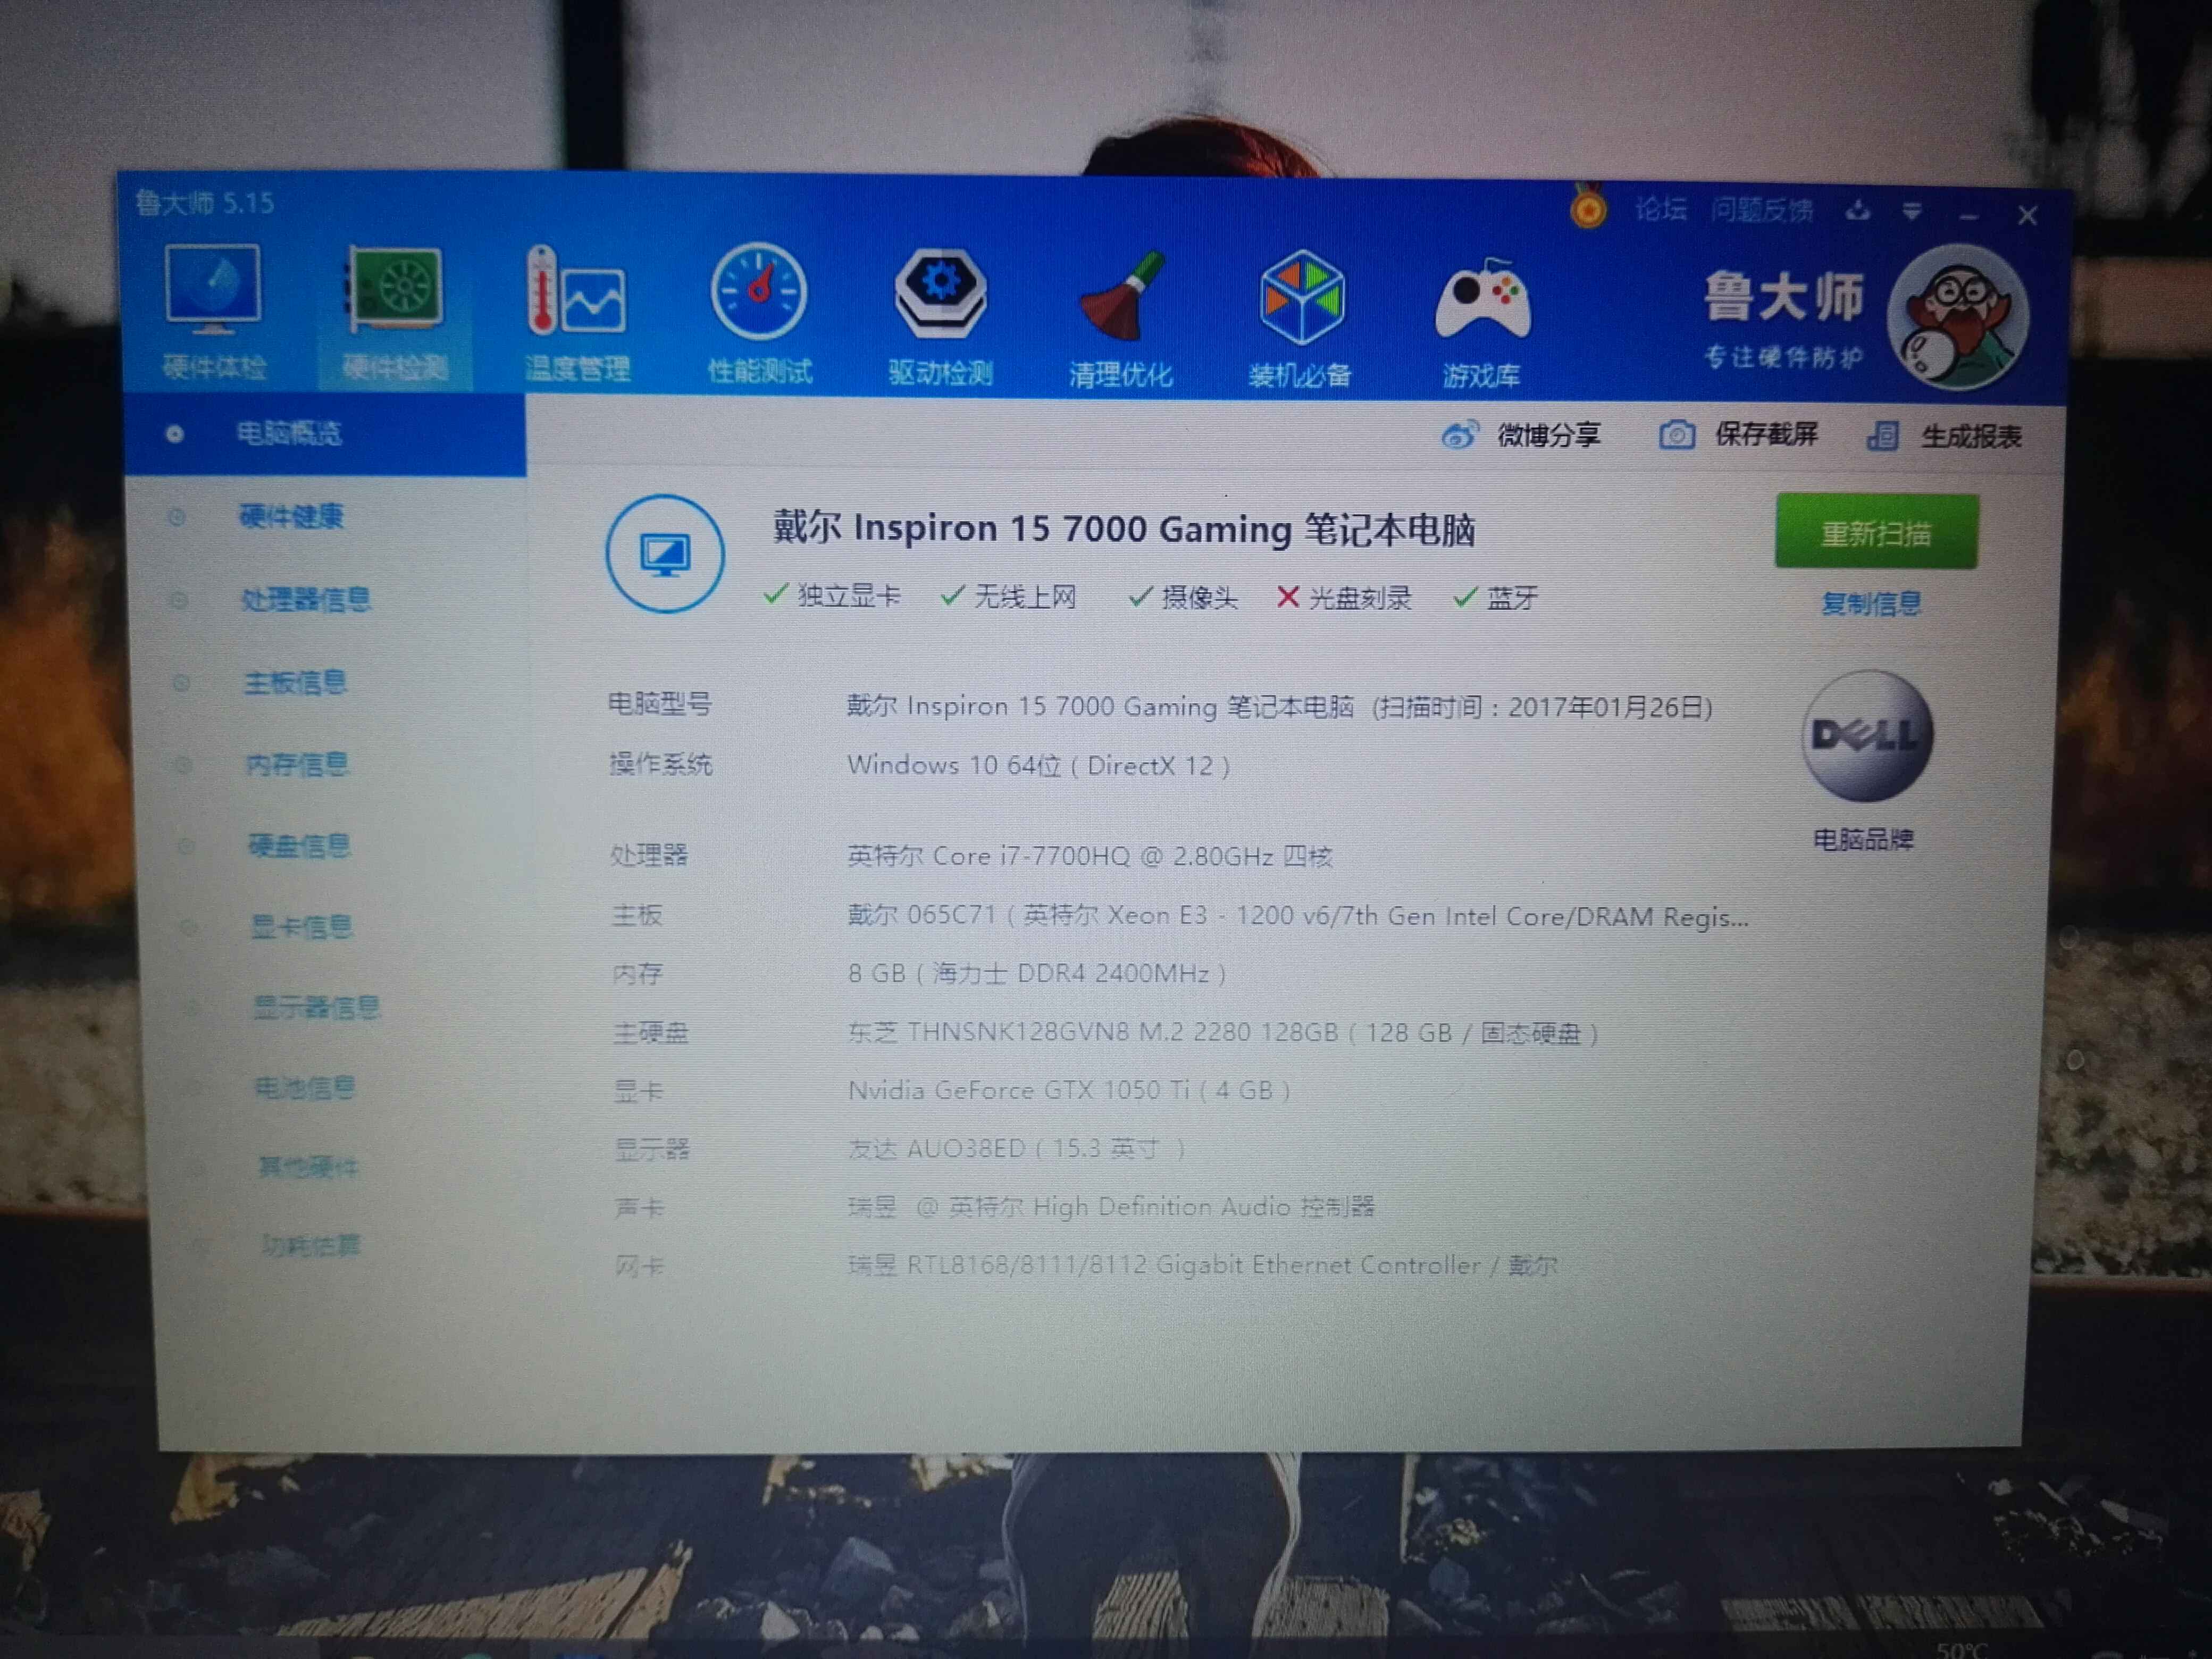Screen dimensions: 2212x1659
Task: Select 电脑概览 in sidebar
Action: [325, 434]
